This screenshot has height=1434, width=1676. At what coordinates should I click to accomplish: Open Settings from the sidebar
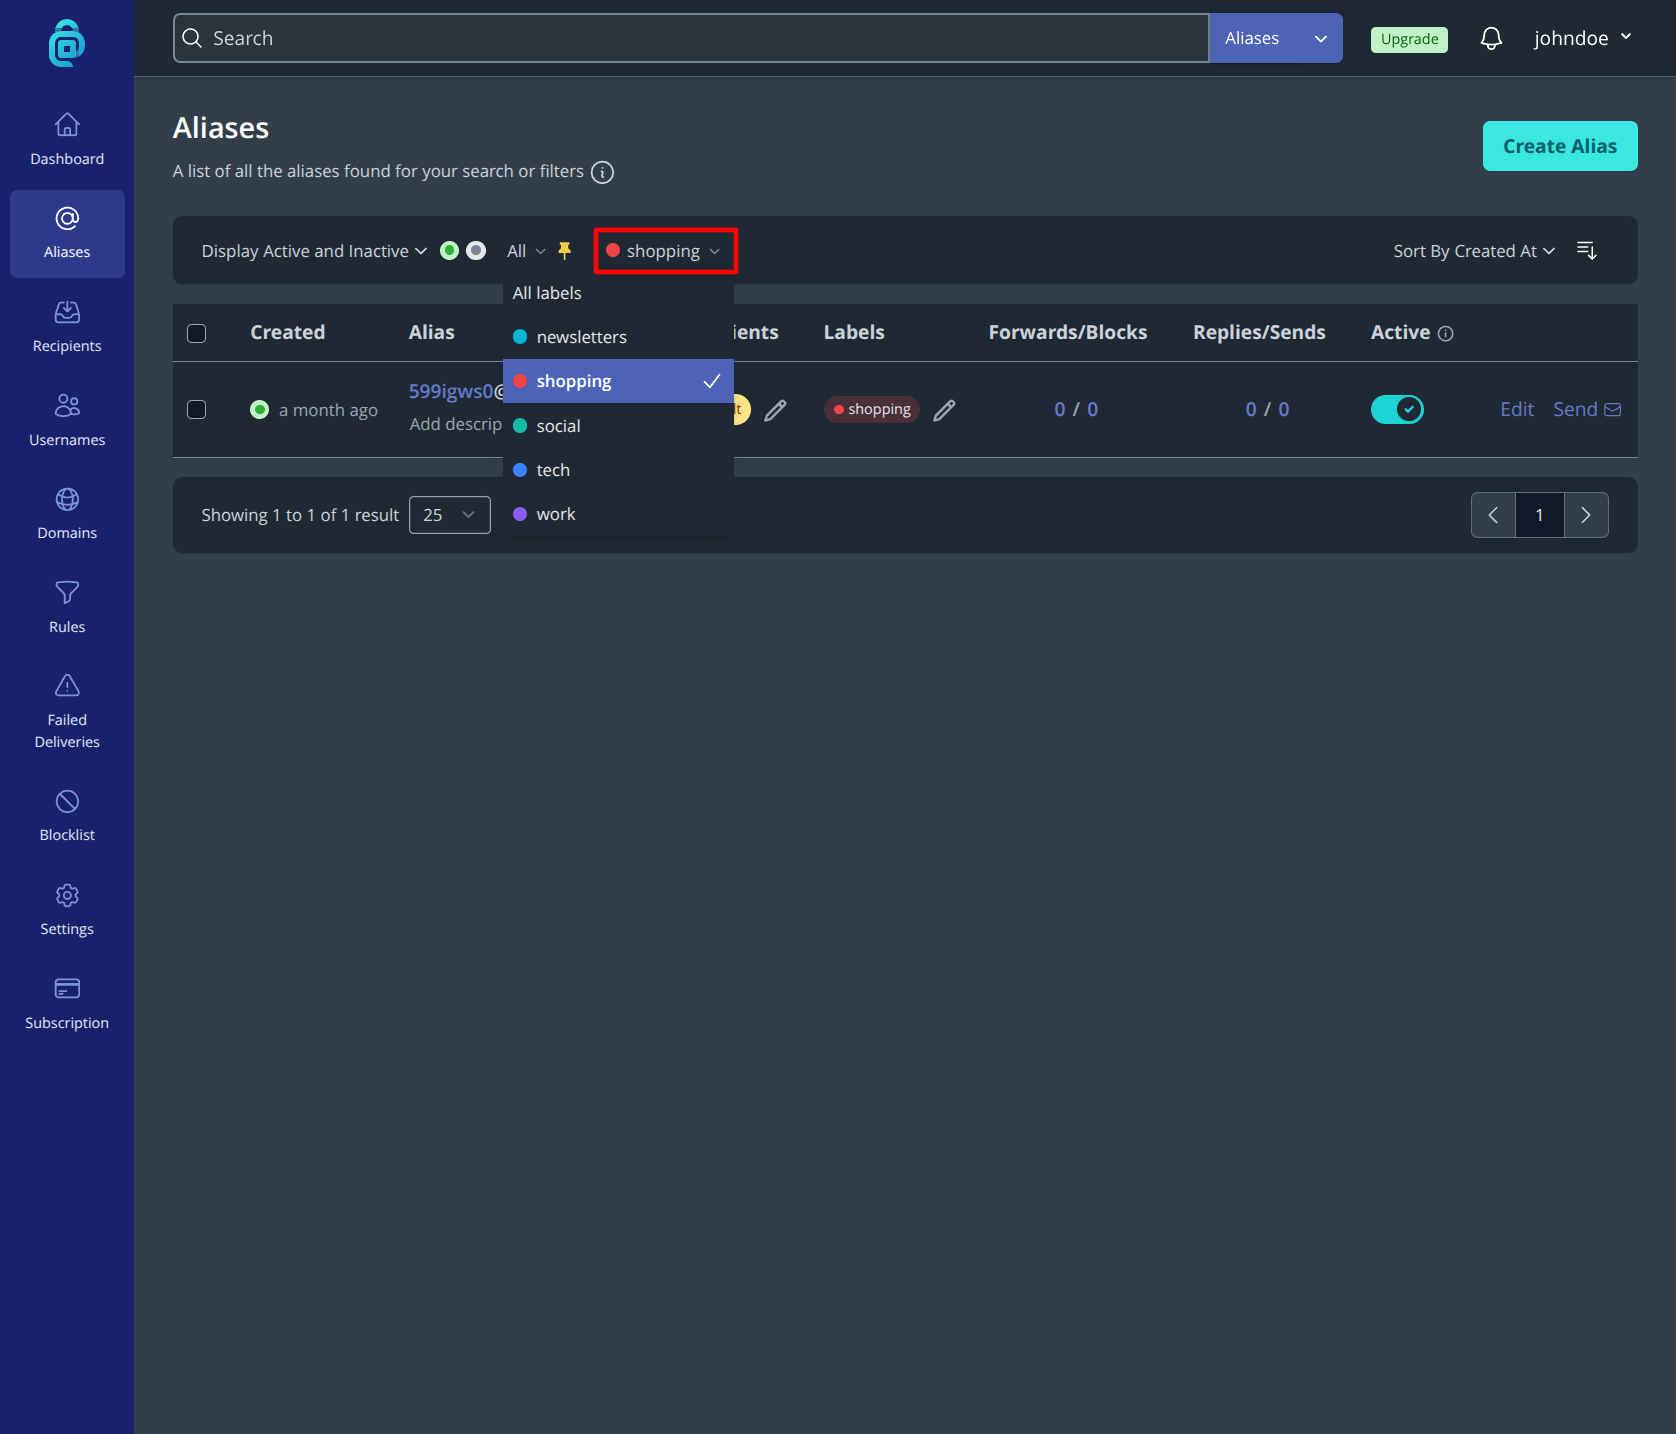(67, 910)
